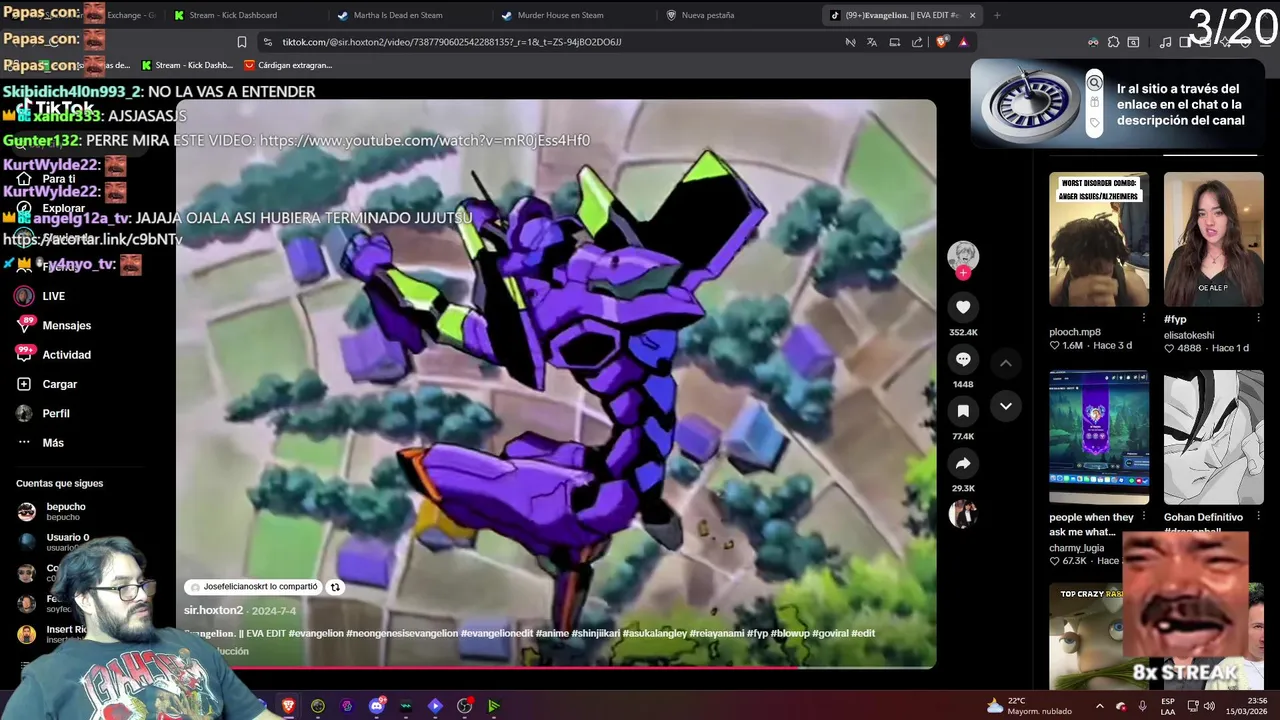Open the YouTube link in Gunter132's message

click(425, 141)
